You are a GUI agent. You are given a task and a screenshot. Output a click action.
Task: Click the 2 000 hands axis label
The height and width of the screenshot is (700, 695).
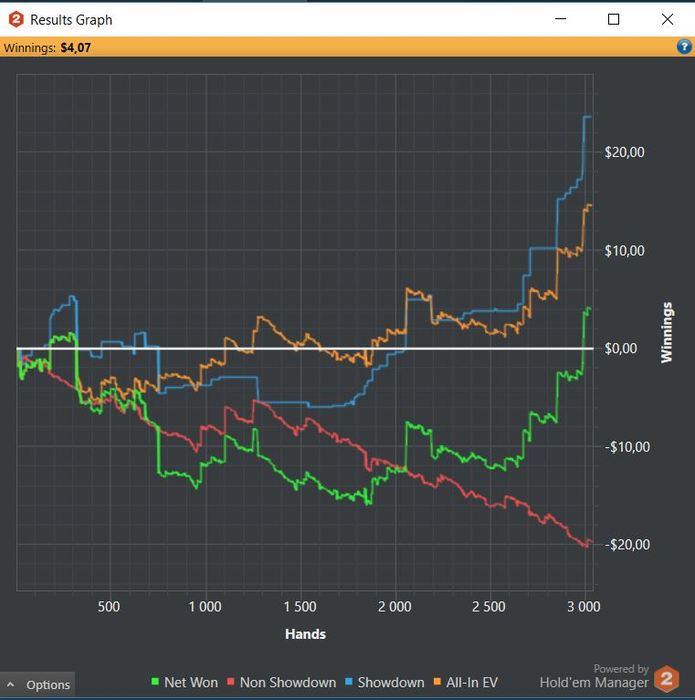(395, 606)
